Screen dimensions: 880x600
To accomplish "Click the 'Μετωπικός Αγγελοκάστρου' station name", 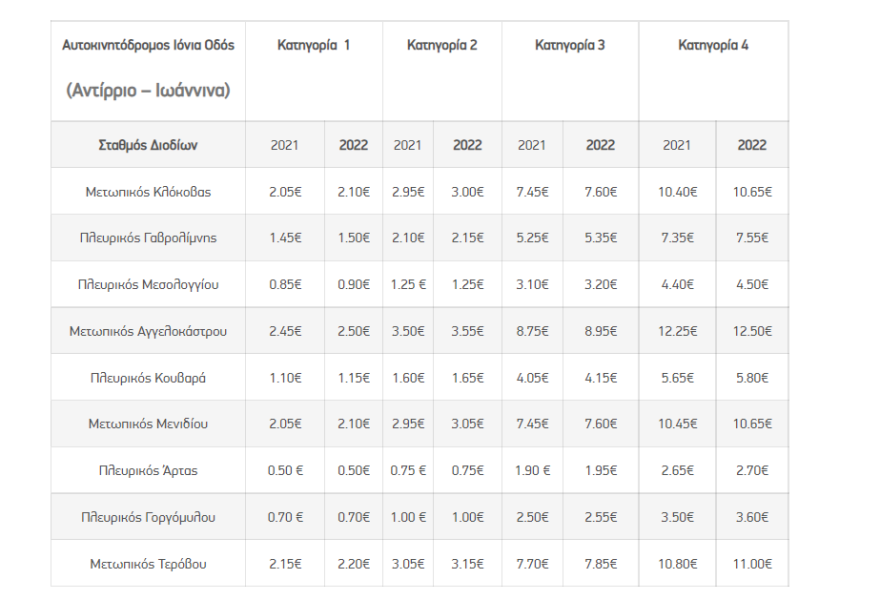I will [148, 331].
